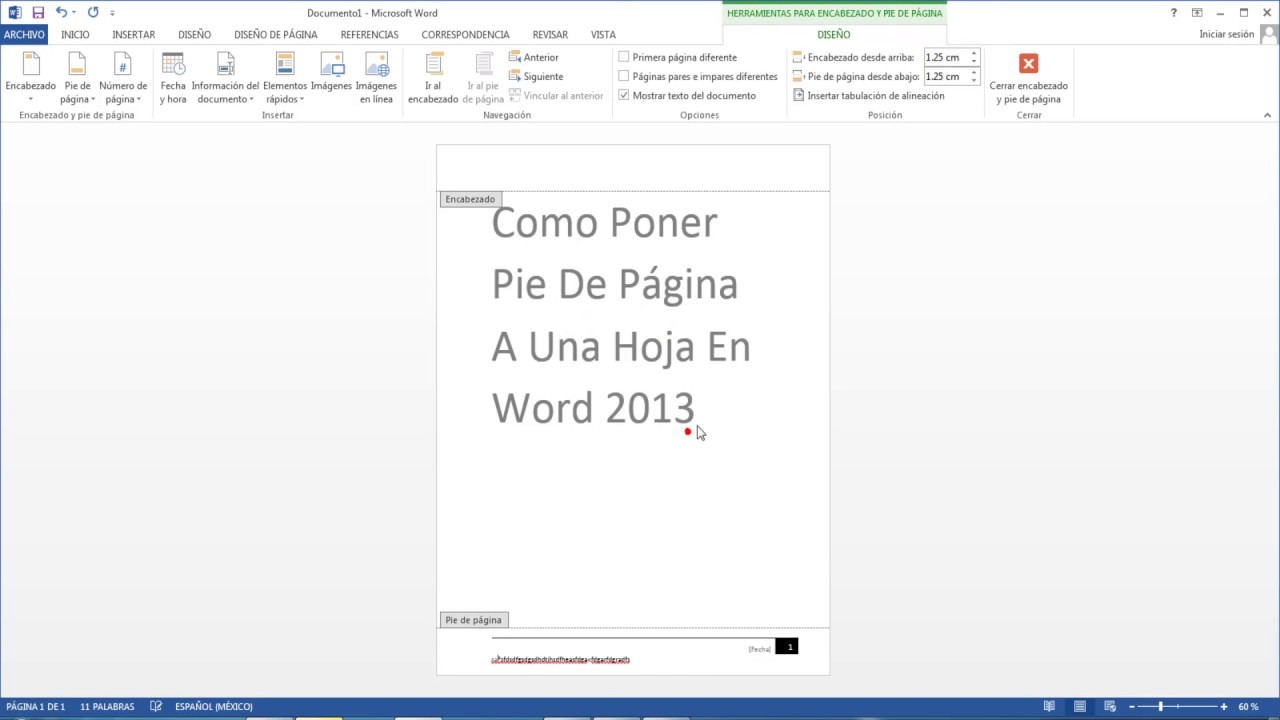Viewport: 1280px width, 720px height.
Task: Click Ir al pie de página
Action: tap(483, 78)
